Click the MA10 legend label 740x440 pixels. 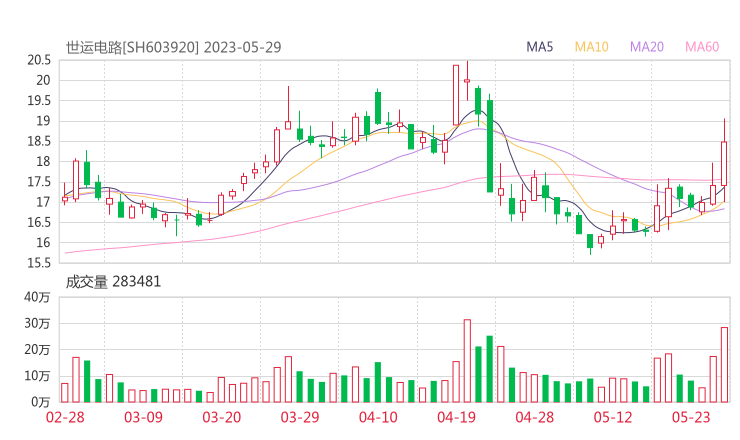591,47
